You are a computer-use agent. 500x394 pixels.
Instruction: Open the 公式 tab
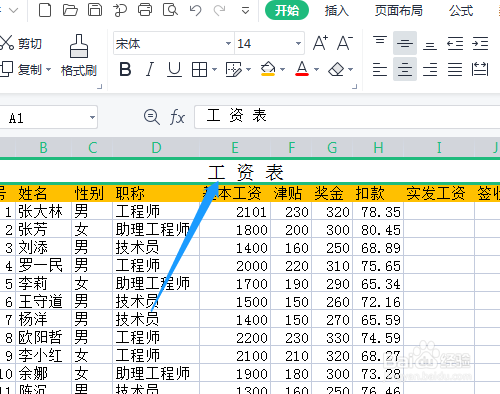[x=461, y=11]
